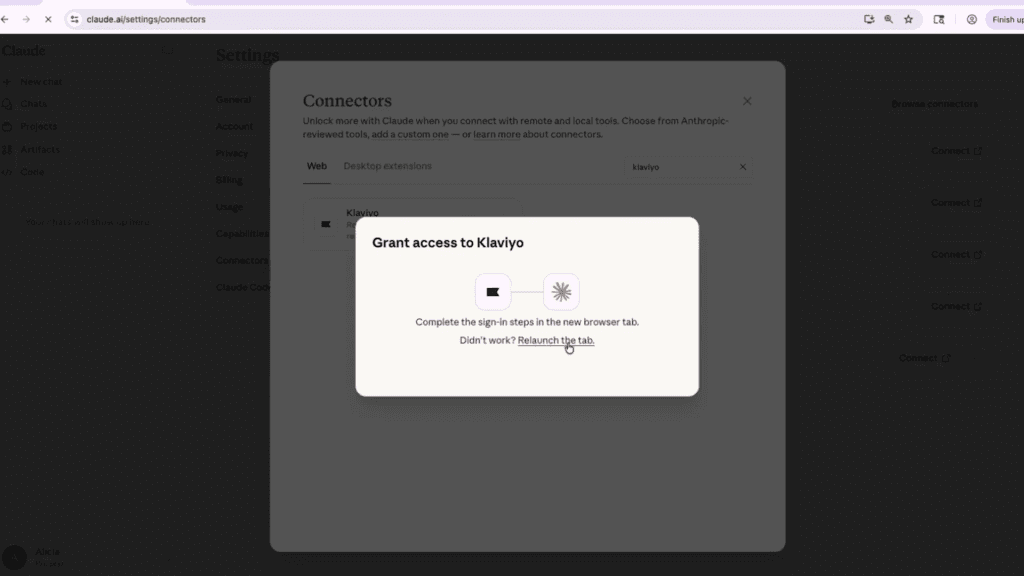1024x576 pixels.
Task: Open the user profile avatar at bottom left
Action: (x=14, y=558)
